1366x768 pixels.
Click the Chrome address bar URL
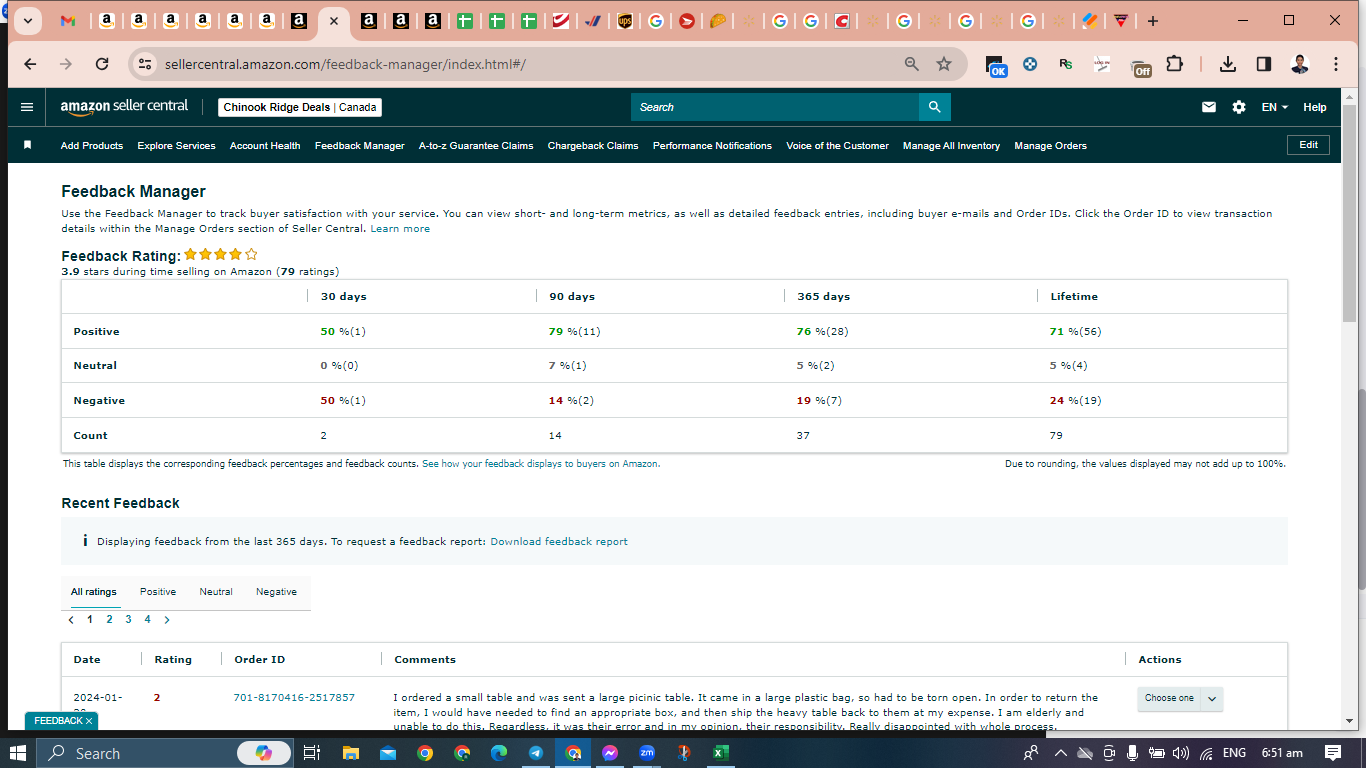(x=345, y=64)
